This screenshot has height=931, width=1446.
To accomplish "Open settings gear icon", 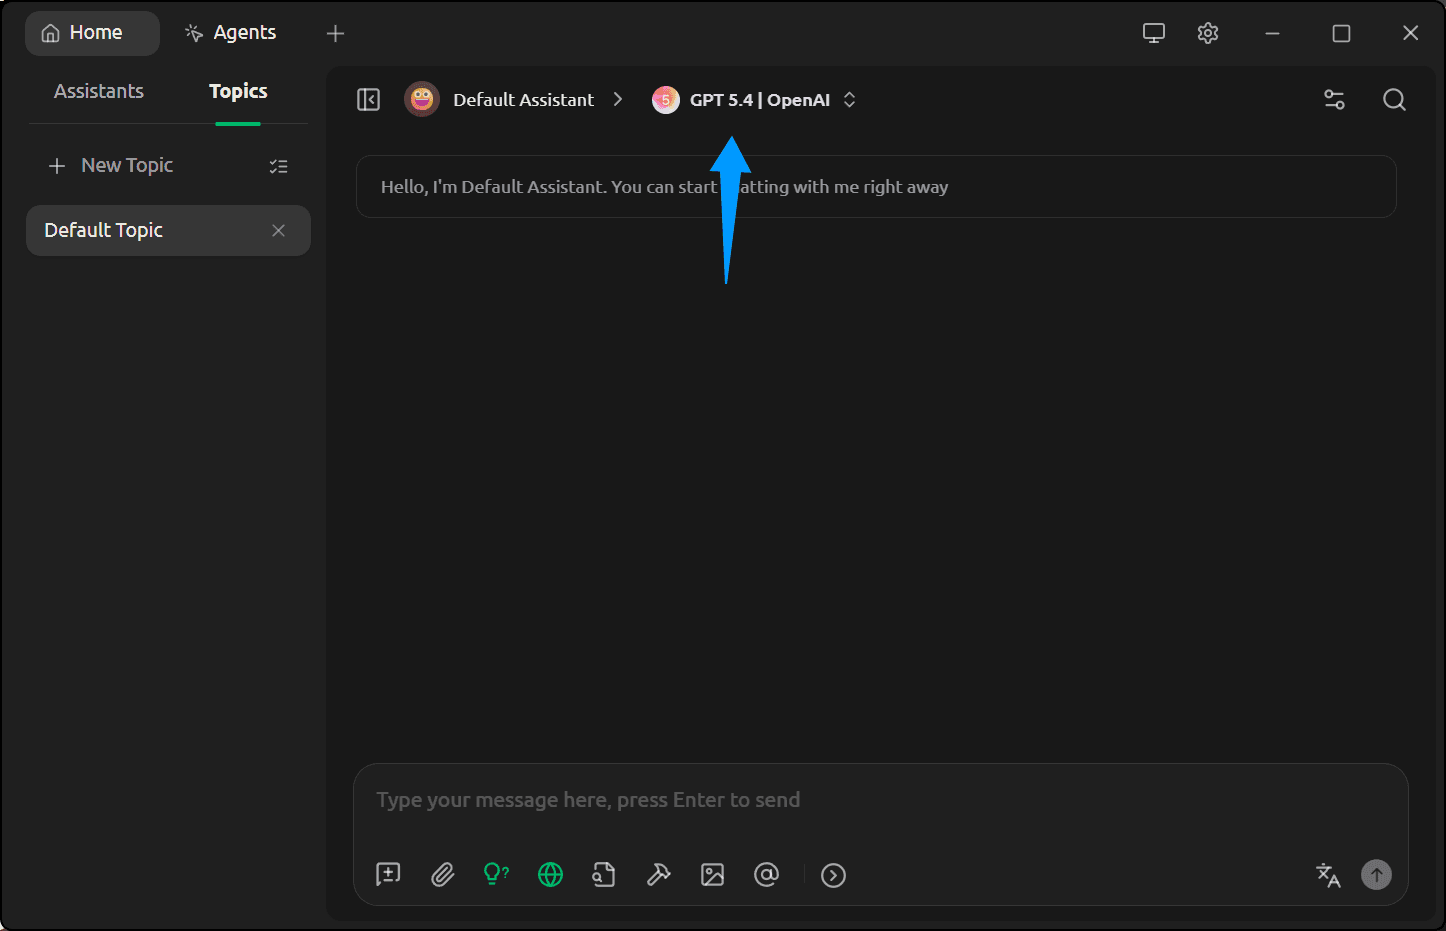I will (x=1208, y=33).
